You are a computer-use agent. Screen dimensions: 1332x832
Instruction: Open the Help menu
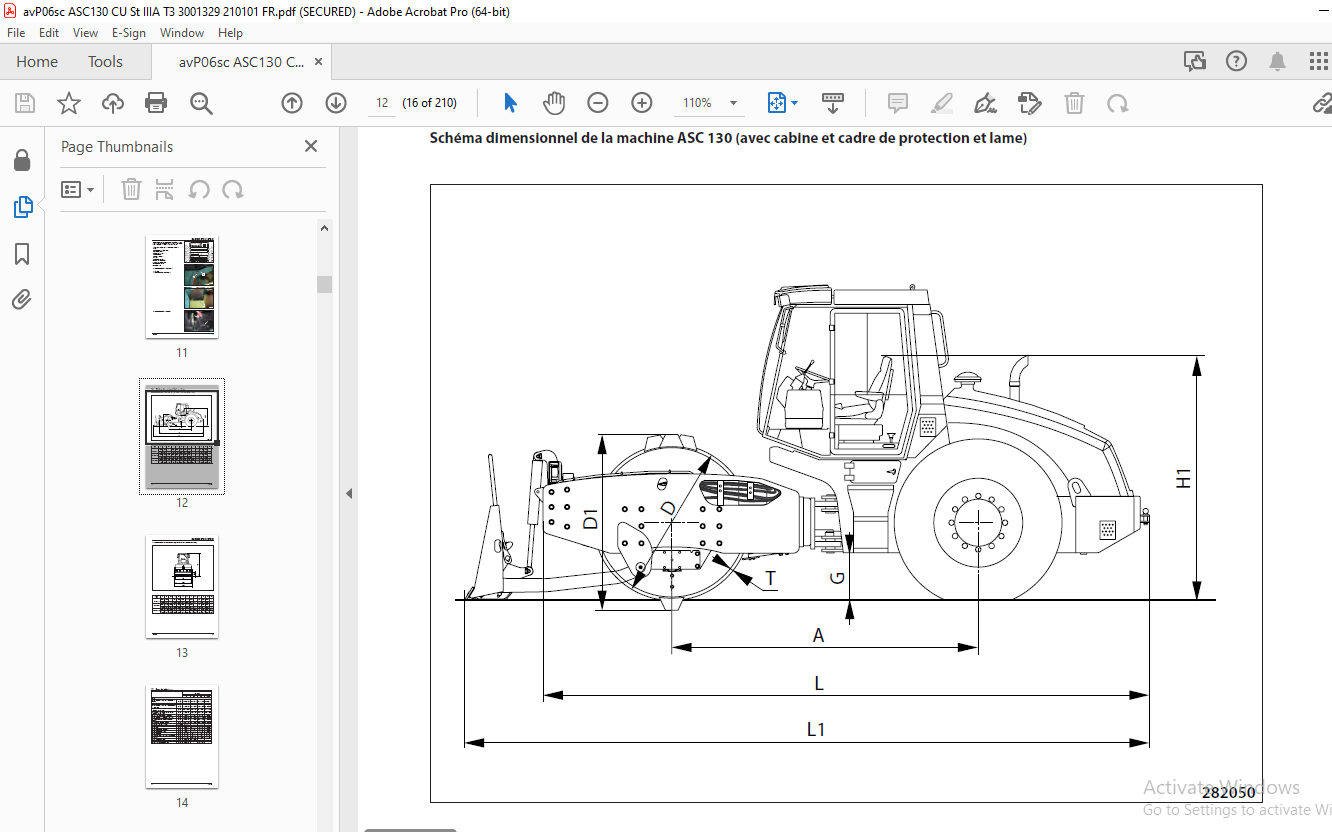[x=230, y=33]
